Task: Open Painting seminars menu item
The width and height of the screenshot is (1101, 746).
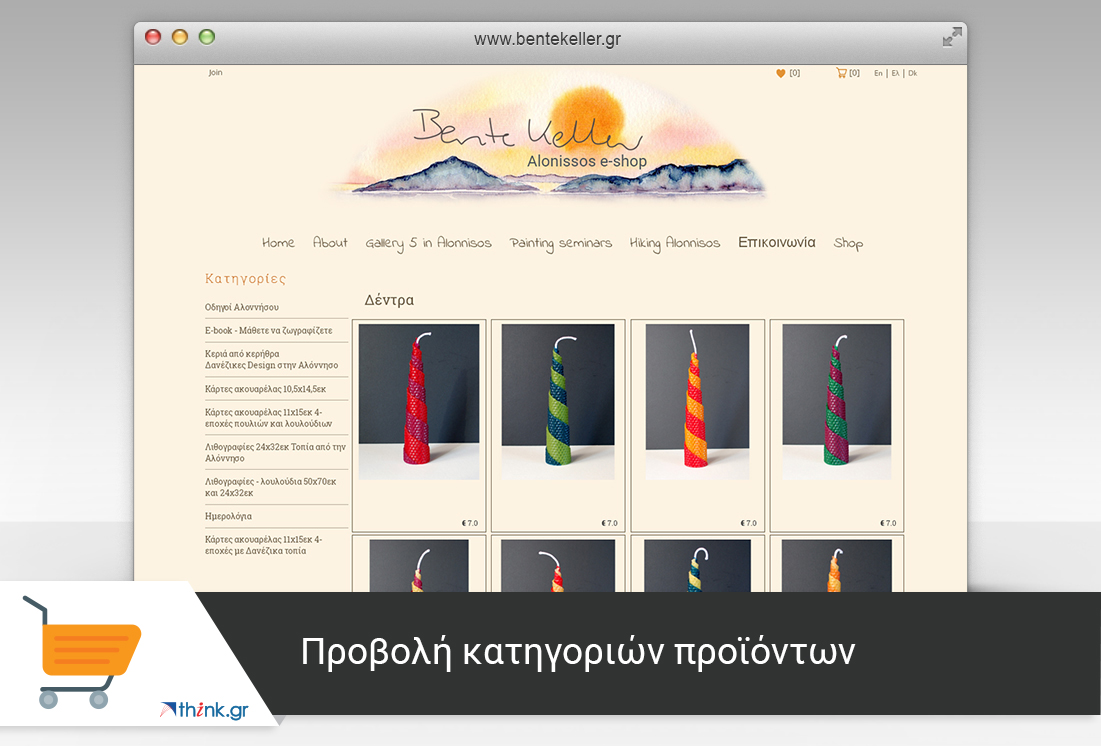Action: pos(560,243)
